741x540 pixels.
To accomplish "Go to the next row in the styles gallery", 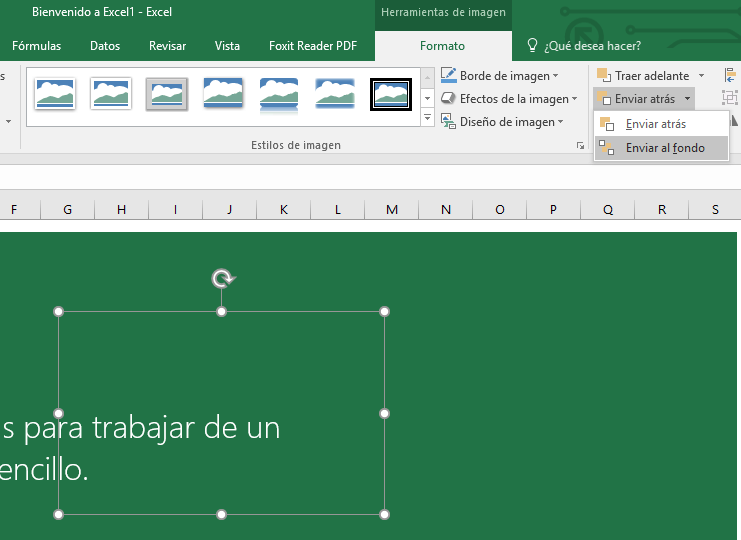I will (427, 98).
